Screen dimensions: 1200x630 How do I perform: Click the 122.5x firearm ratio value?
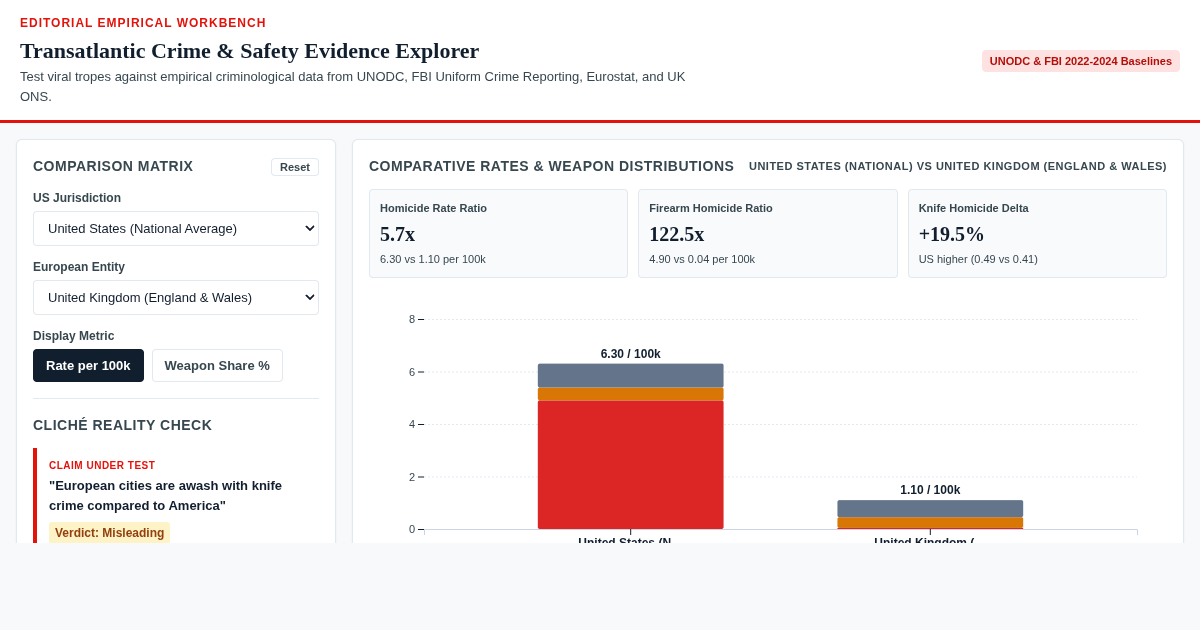pos(677,234)
